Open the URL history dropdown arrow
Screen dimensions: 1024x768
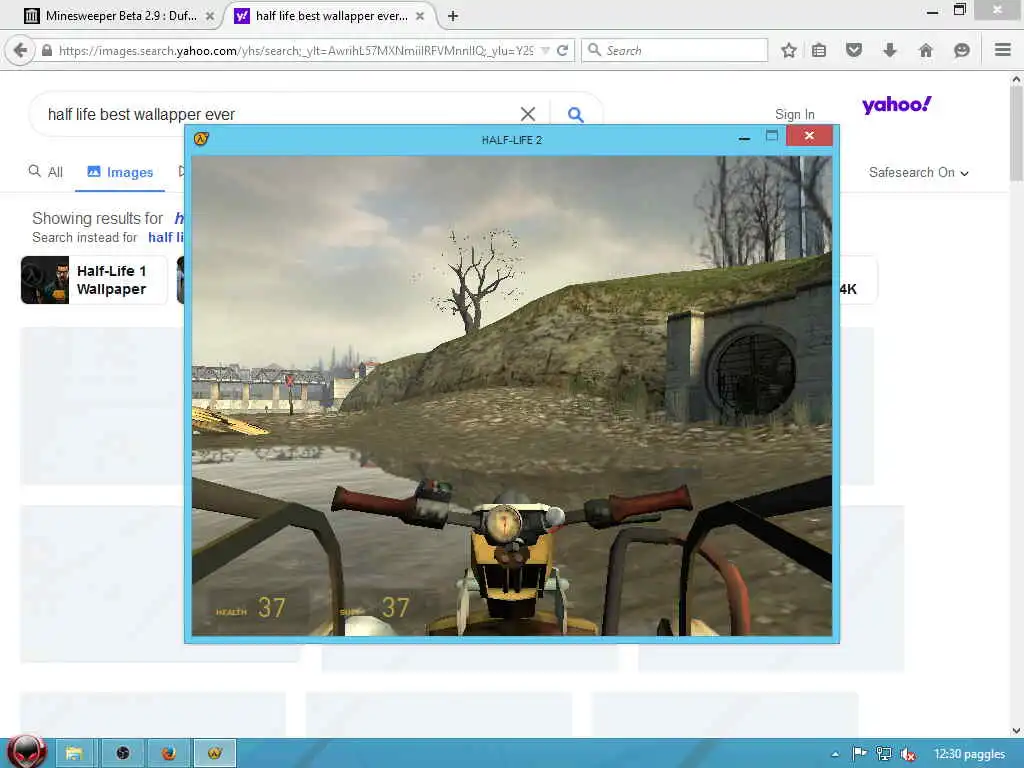[x=545, y=50]
